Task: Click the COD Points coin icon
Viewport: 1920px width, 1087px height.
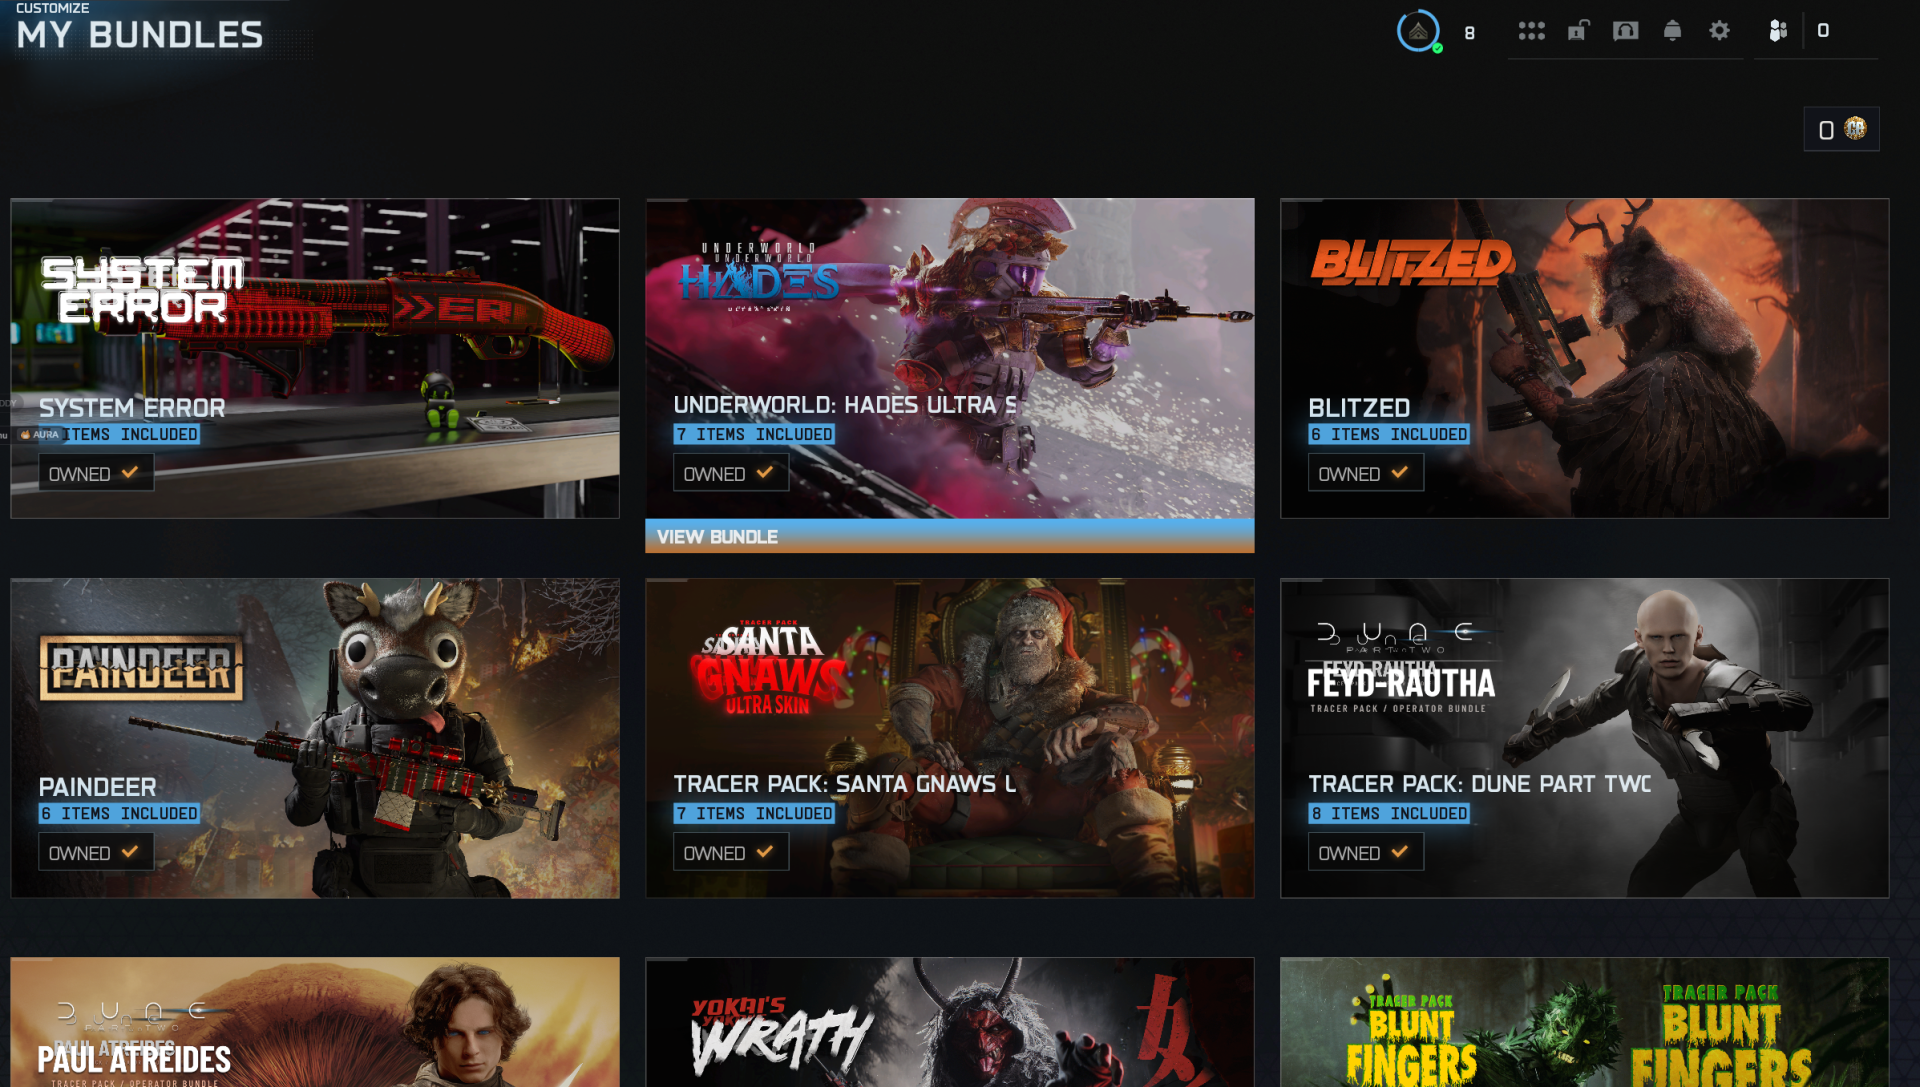Action: click(1855, 128)
